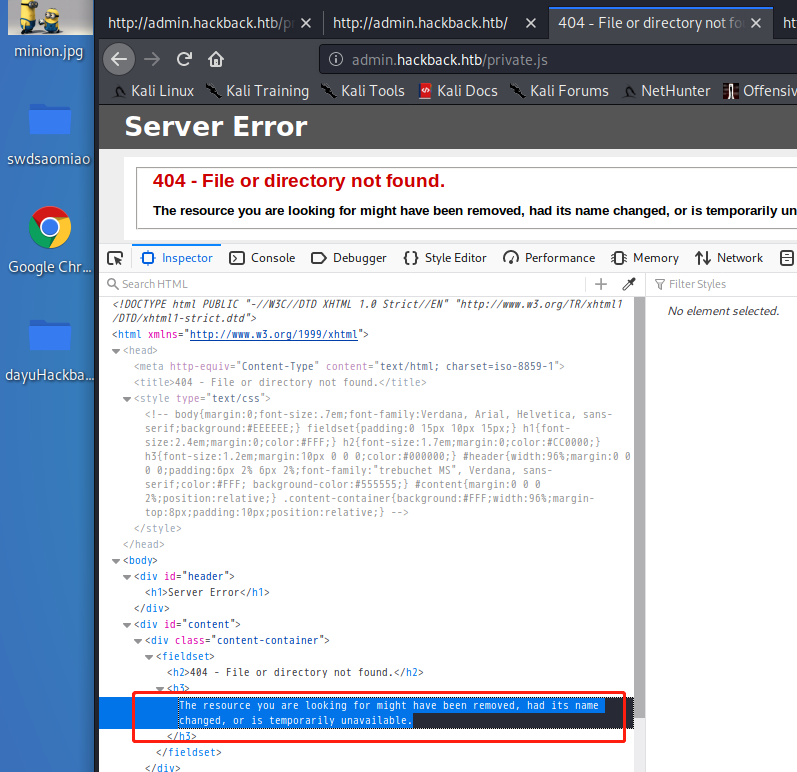The height and width of the screenshot is (772, 797).
Task: Open the Style Editor tab
Action: click(445, 258)
